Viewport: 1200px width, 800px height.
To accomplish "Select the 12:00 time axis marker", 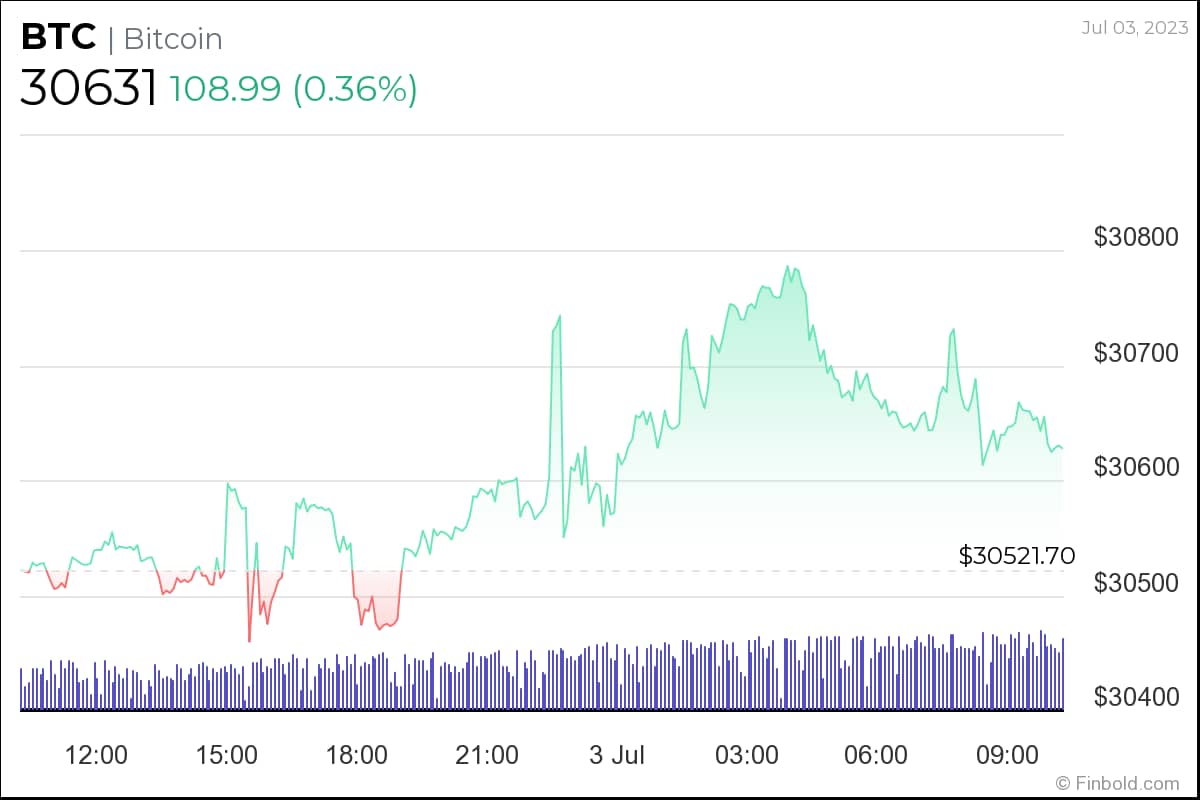I will coord(95,754).
